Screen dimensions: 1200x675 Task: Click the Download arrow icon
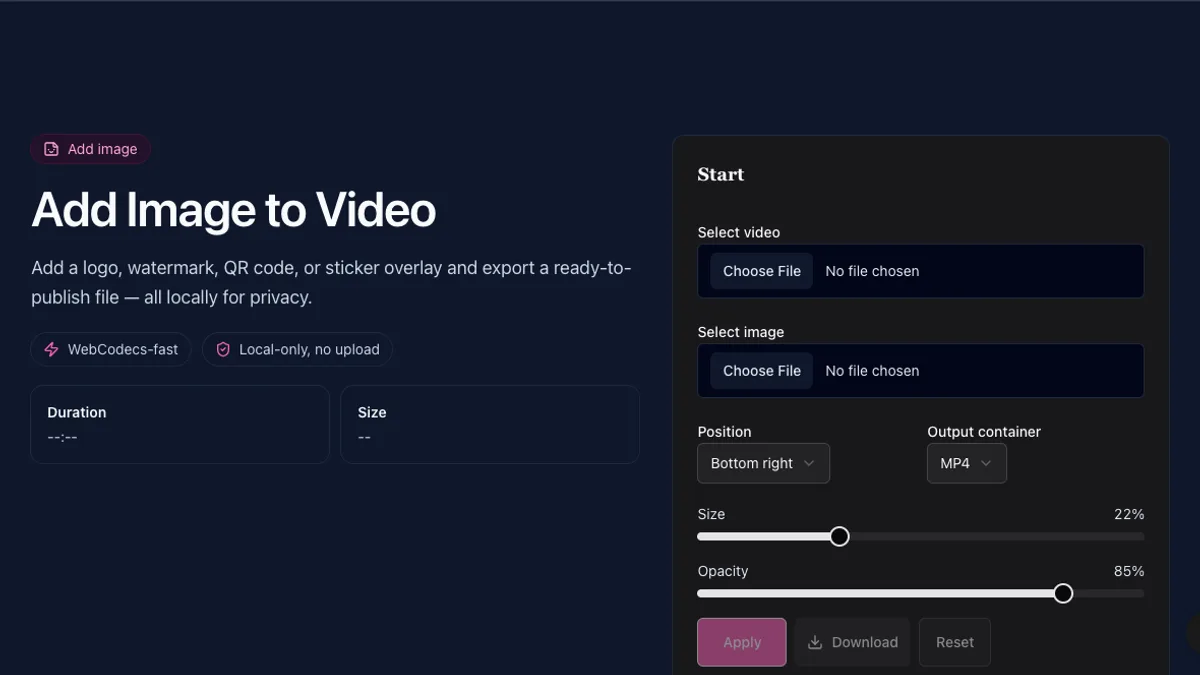click(815, 642)
